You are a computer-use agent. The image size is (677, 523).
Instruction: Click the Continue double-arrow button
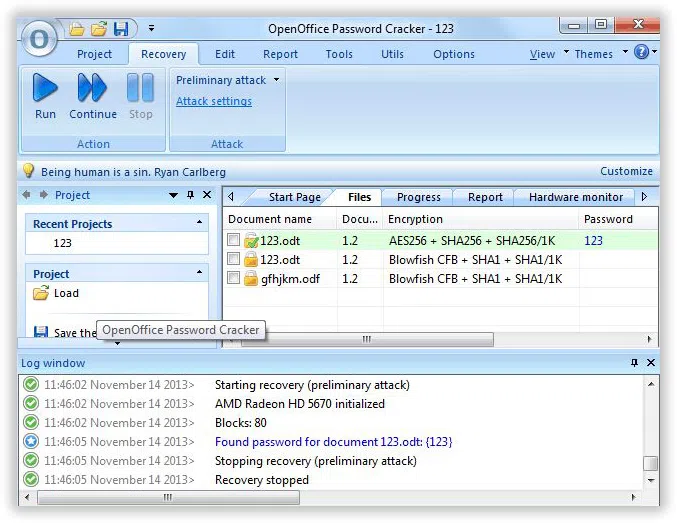[93, 96]
